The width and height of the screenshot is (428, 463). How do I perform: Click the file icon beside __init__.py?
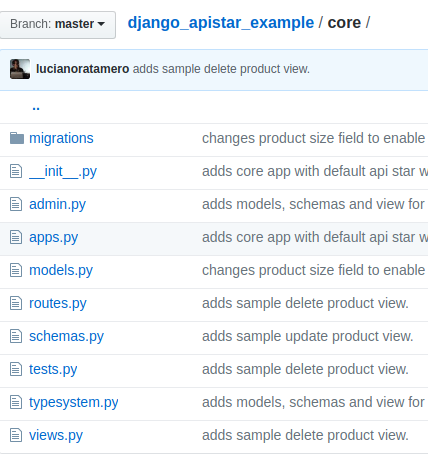click(x=16, y=171)
